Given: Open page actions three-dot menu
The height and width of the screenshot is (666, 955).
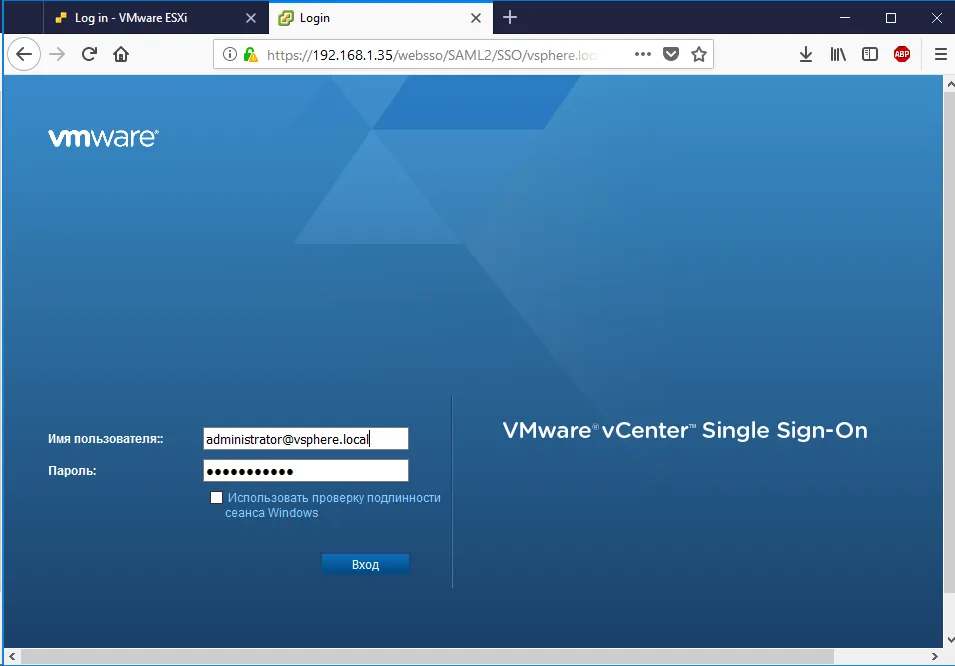Looking at the screenshot, I should point(643,54).
